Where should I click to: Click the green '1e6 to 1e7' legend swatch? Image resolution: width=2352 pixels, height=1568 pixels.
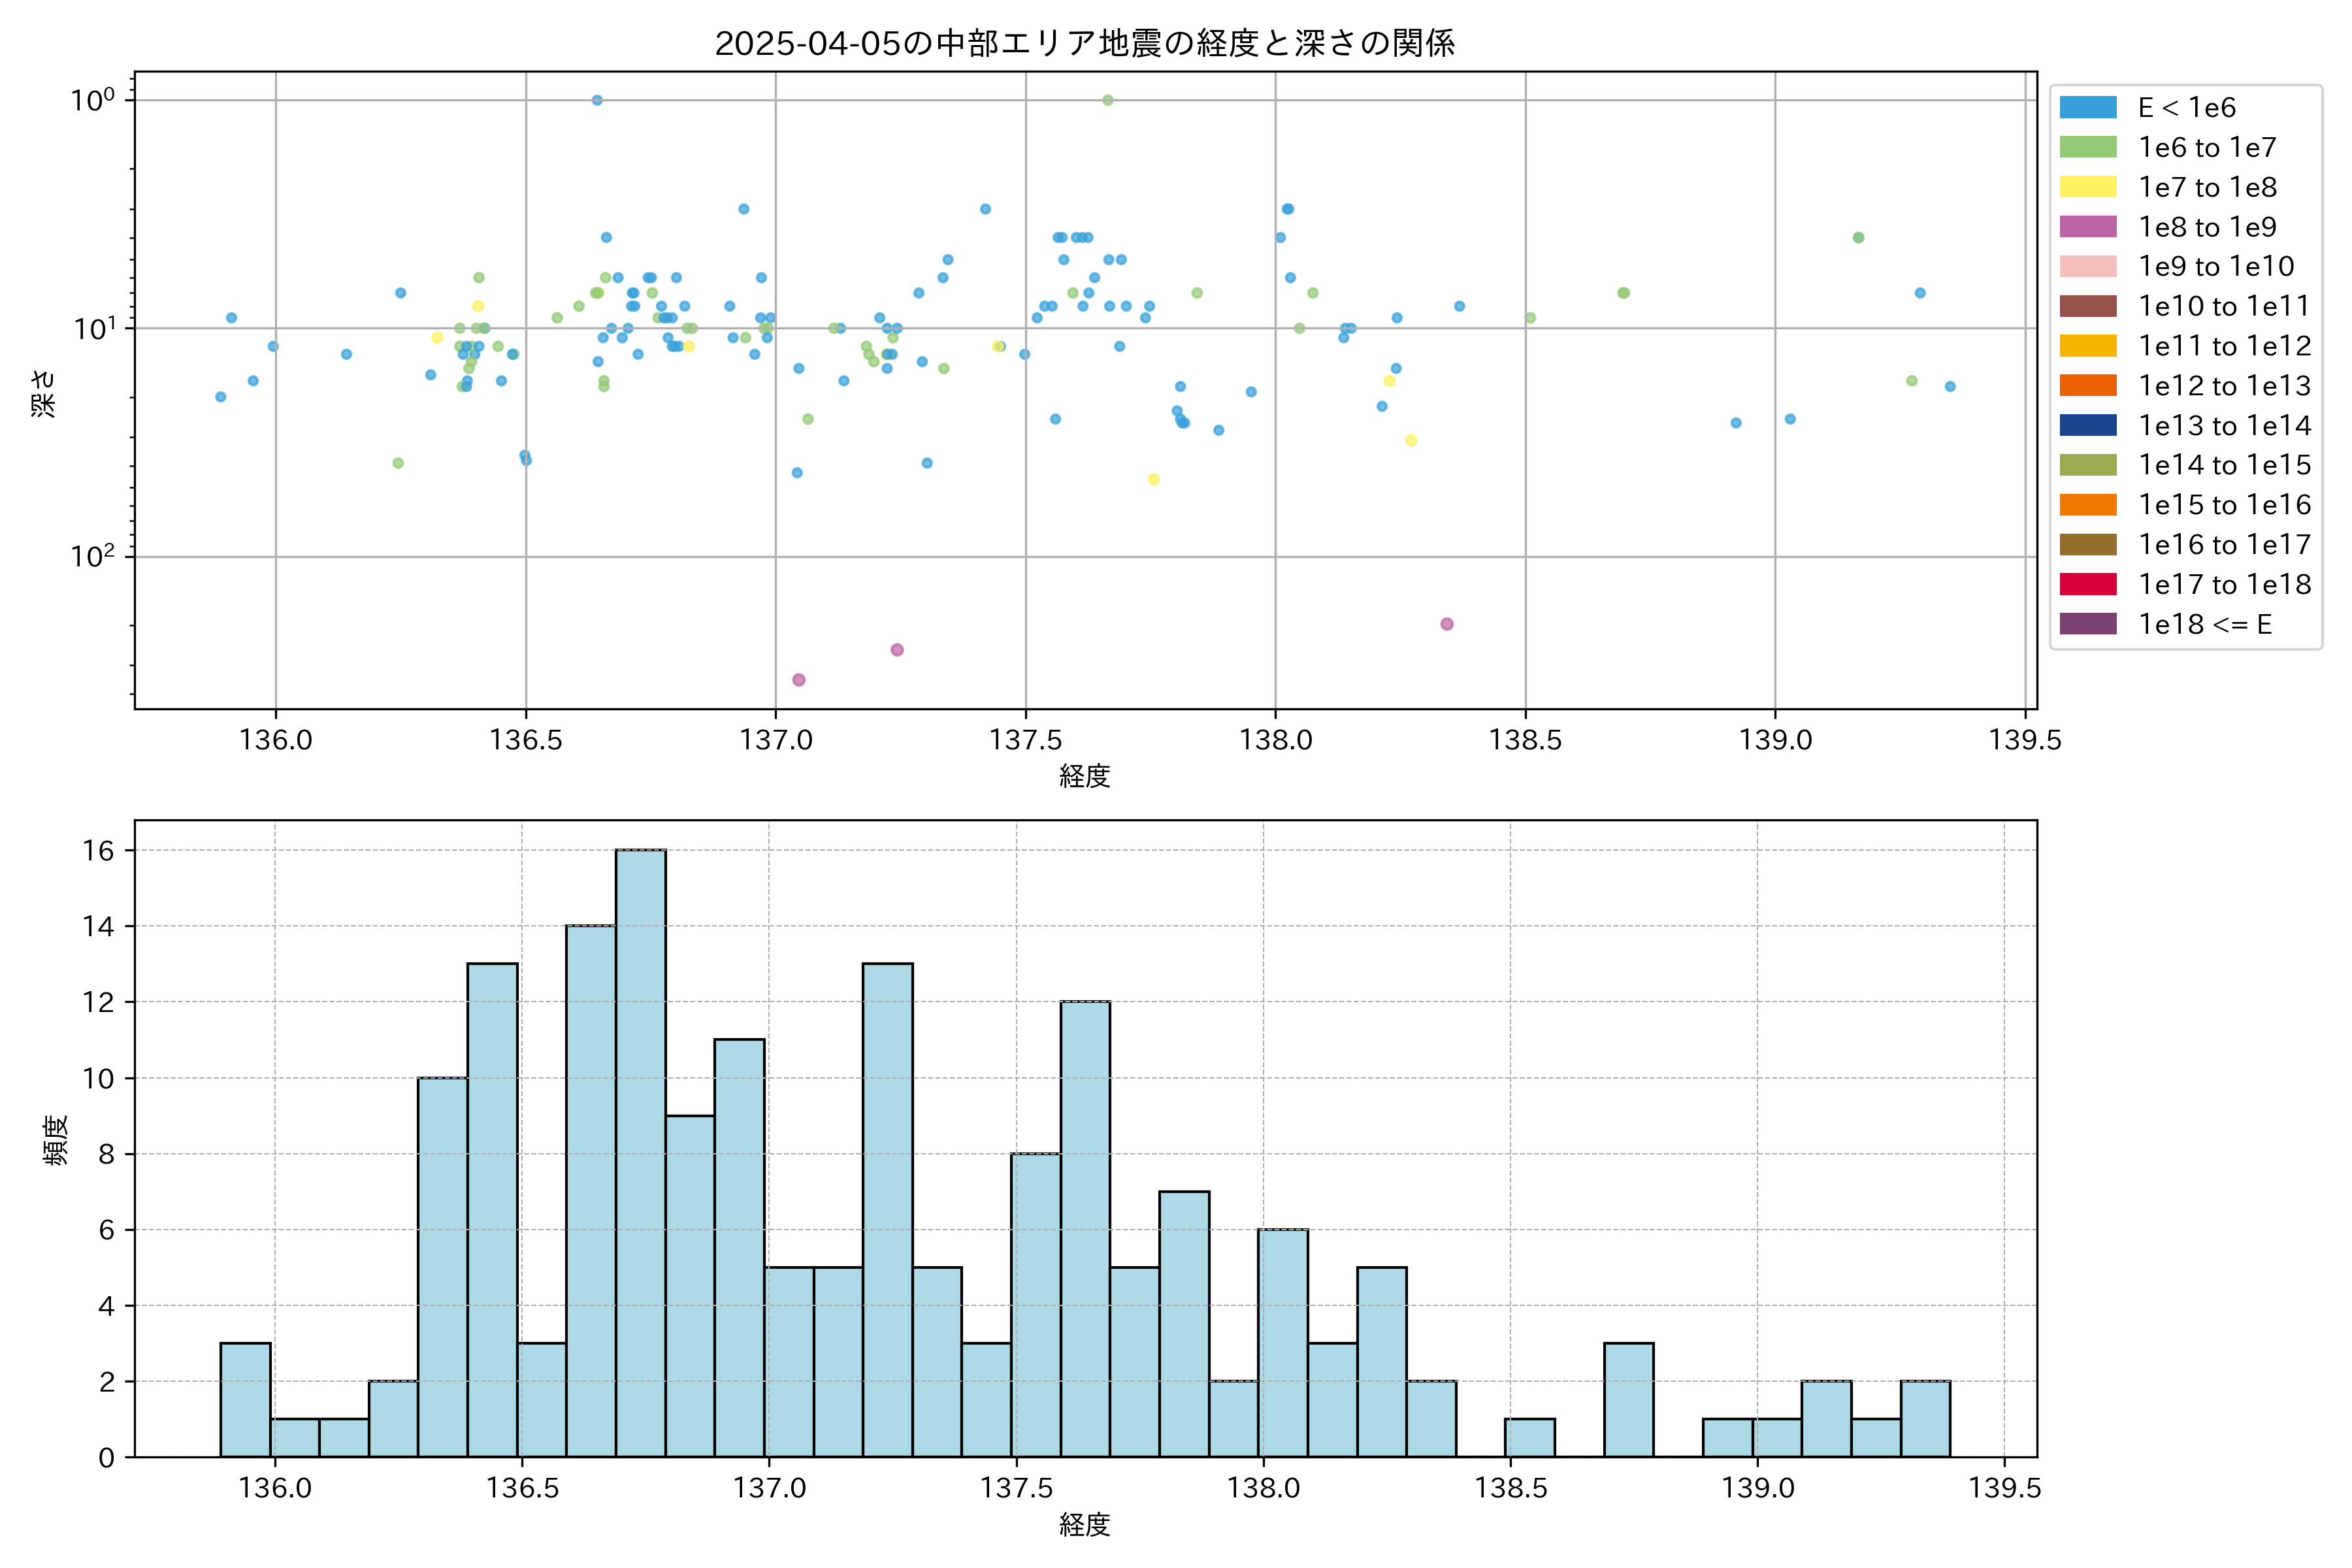(x=2087, y=148)
